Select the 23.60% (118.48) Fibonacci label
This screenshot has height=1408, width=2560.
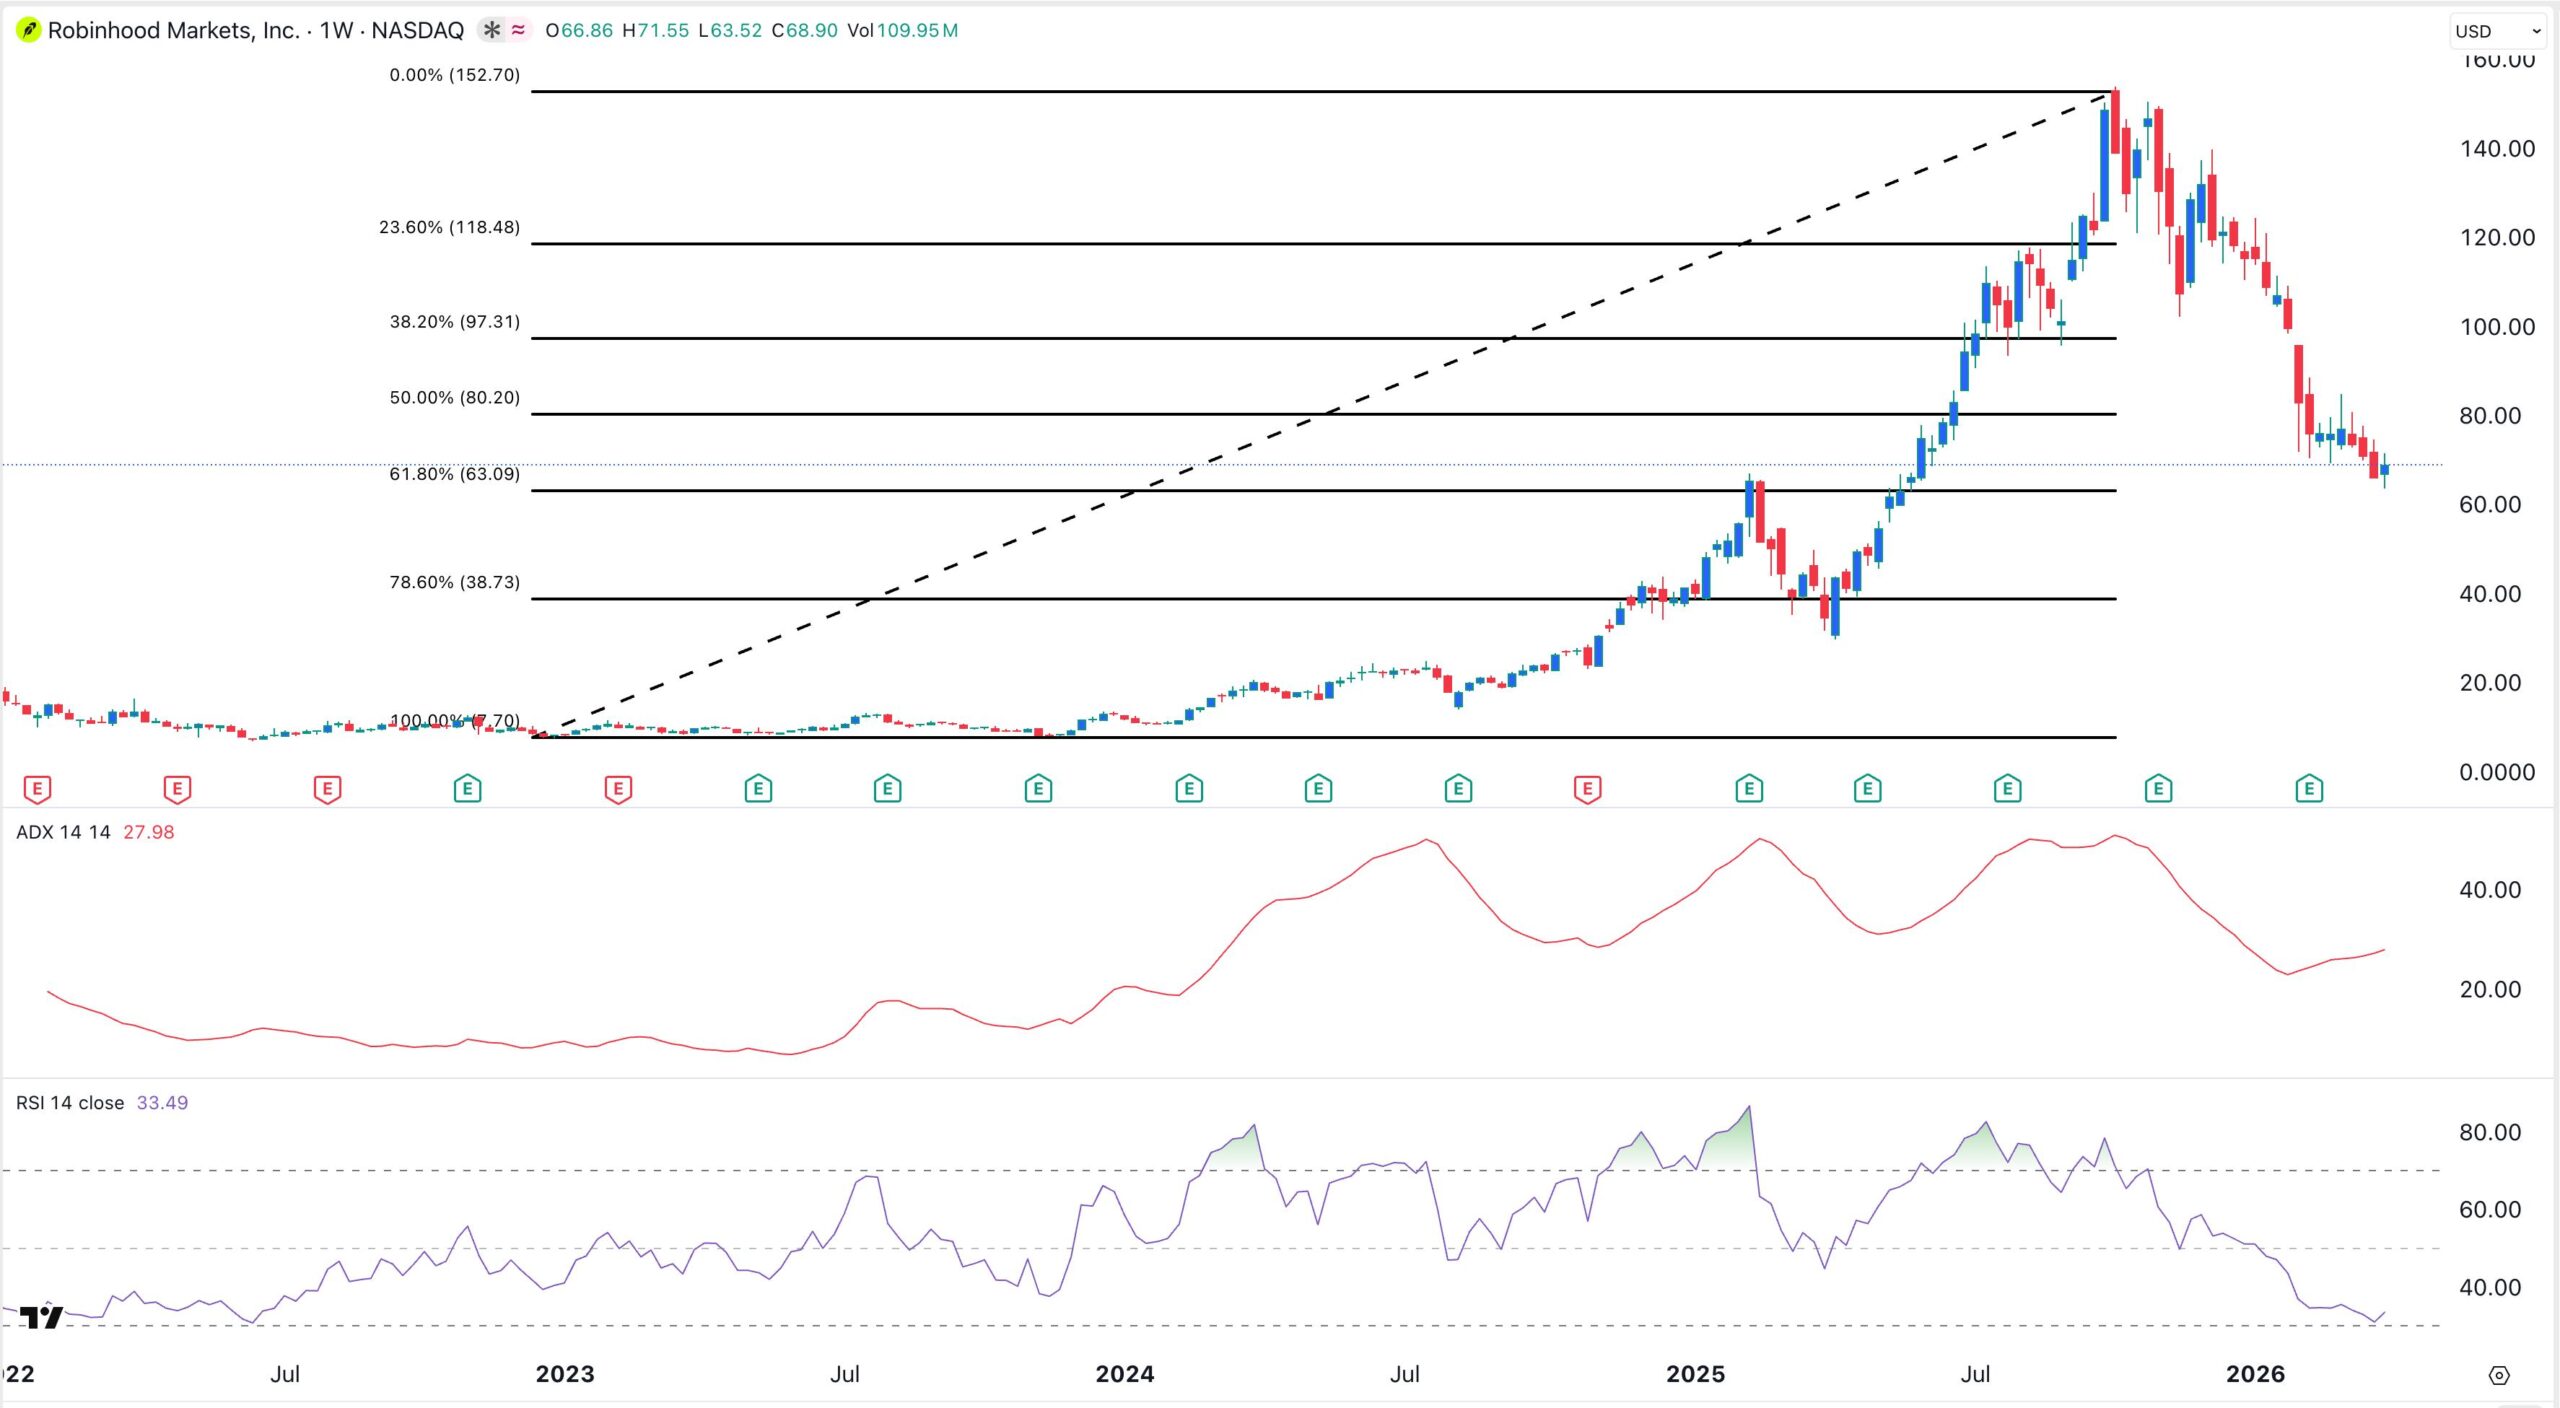tap(450, 227)
